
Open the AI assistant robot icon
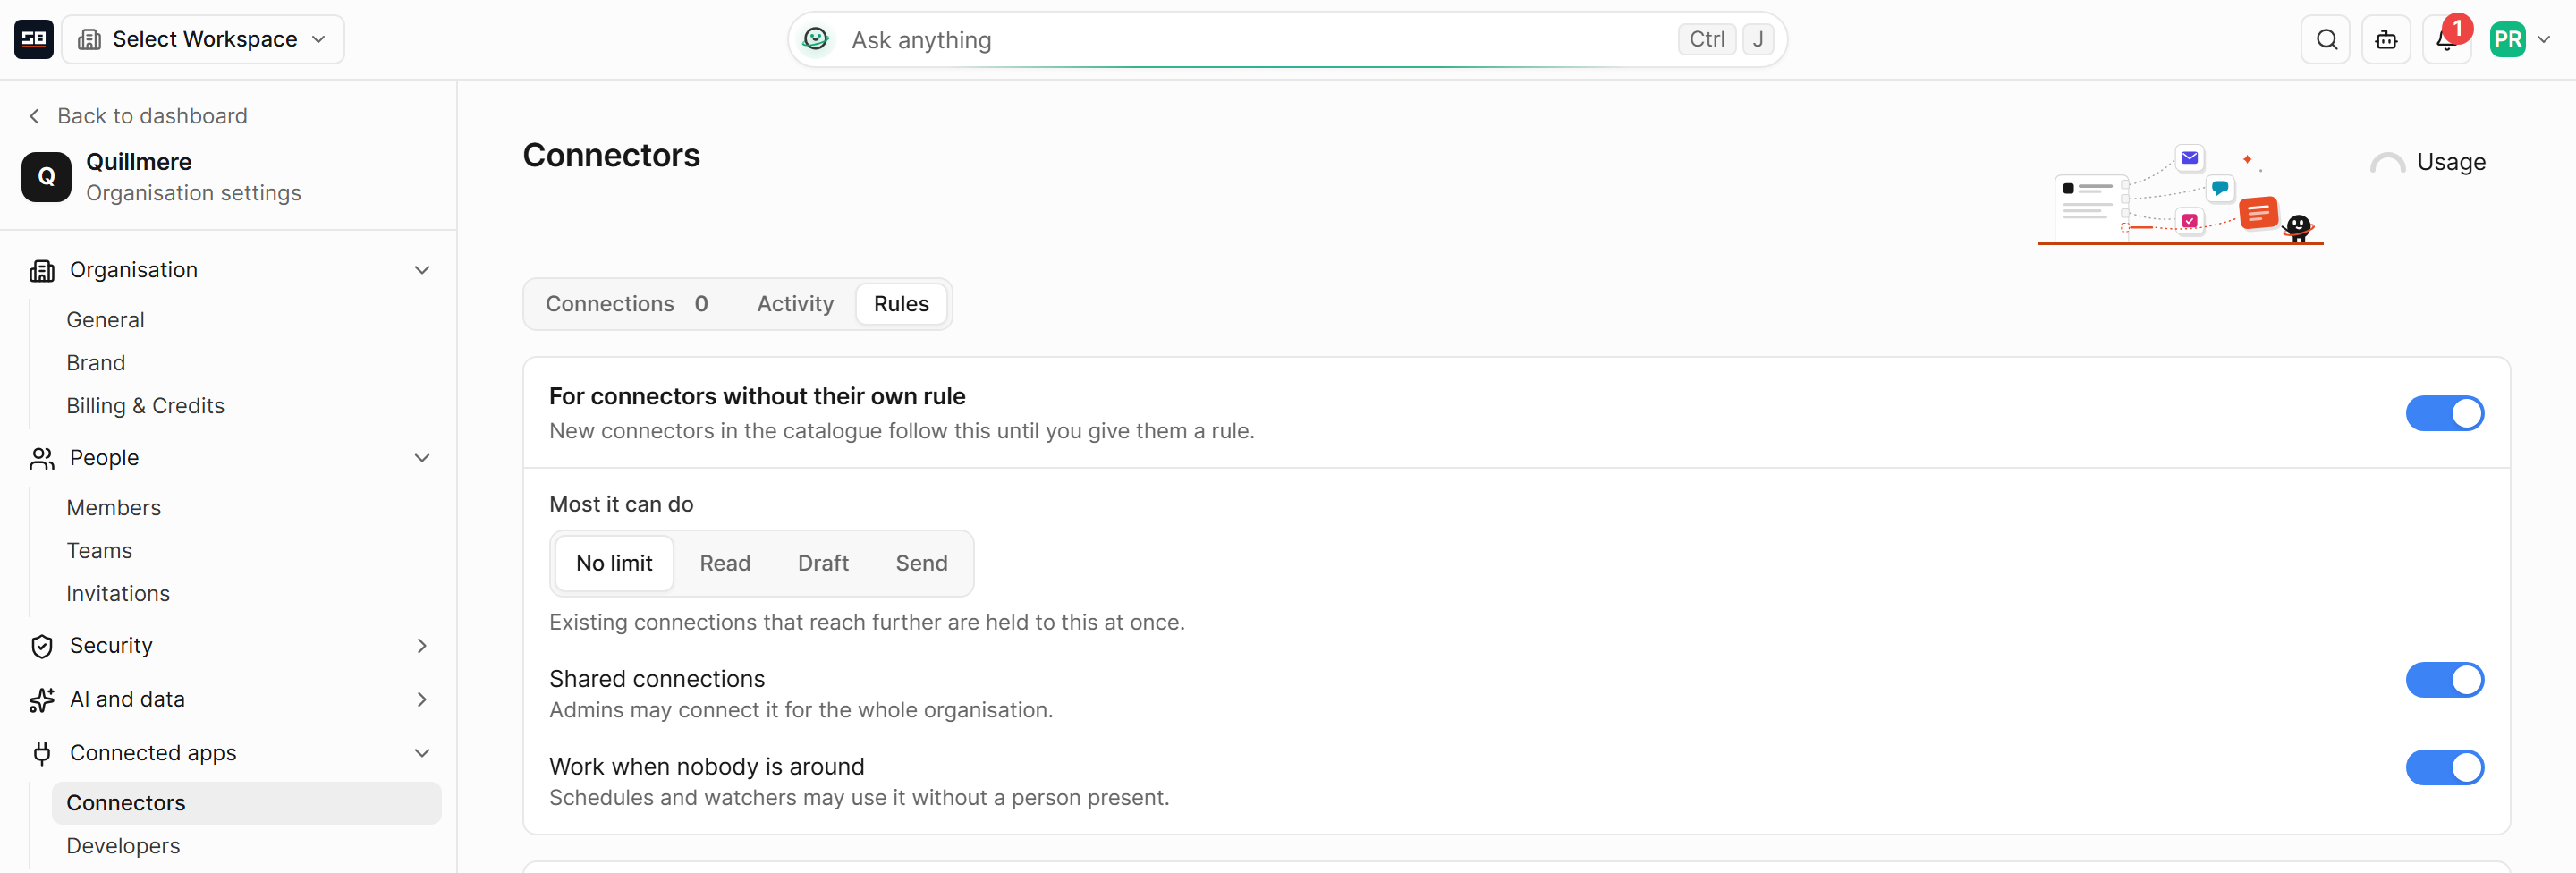coord(2386,39)
